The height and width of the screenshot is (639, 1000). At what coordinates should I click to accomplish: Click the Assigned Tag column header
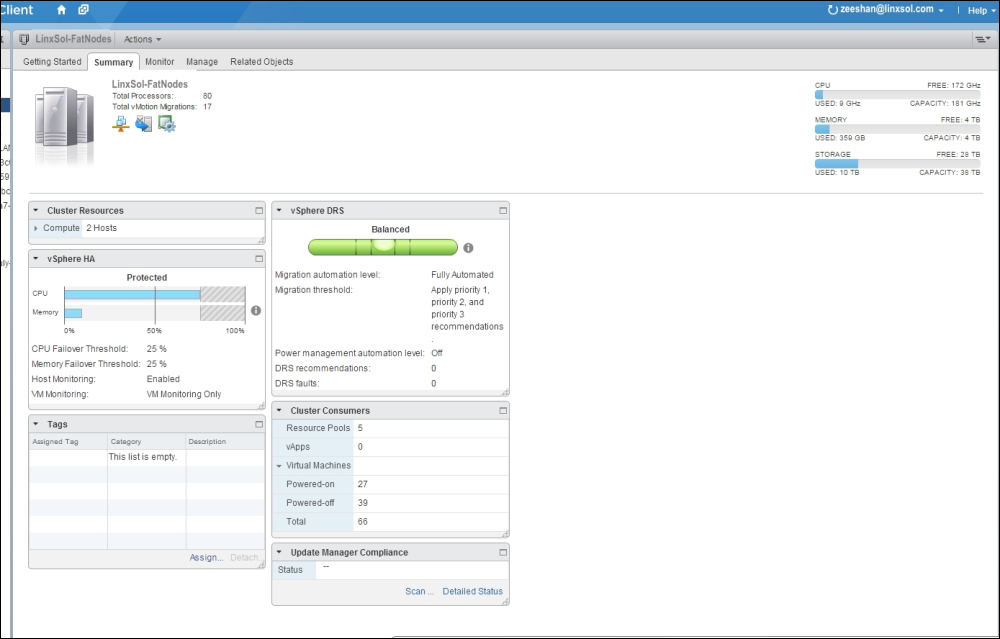click(68, 441)
